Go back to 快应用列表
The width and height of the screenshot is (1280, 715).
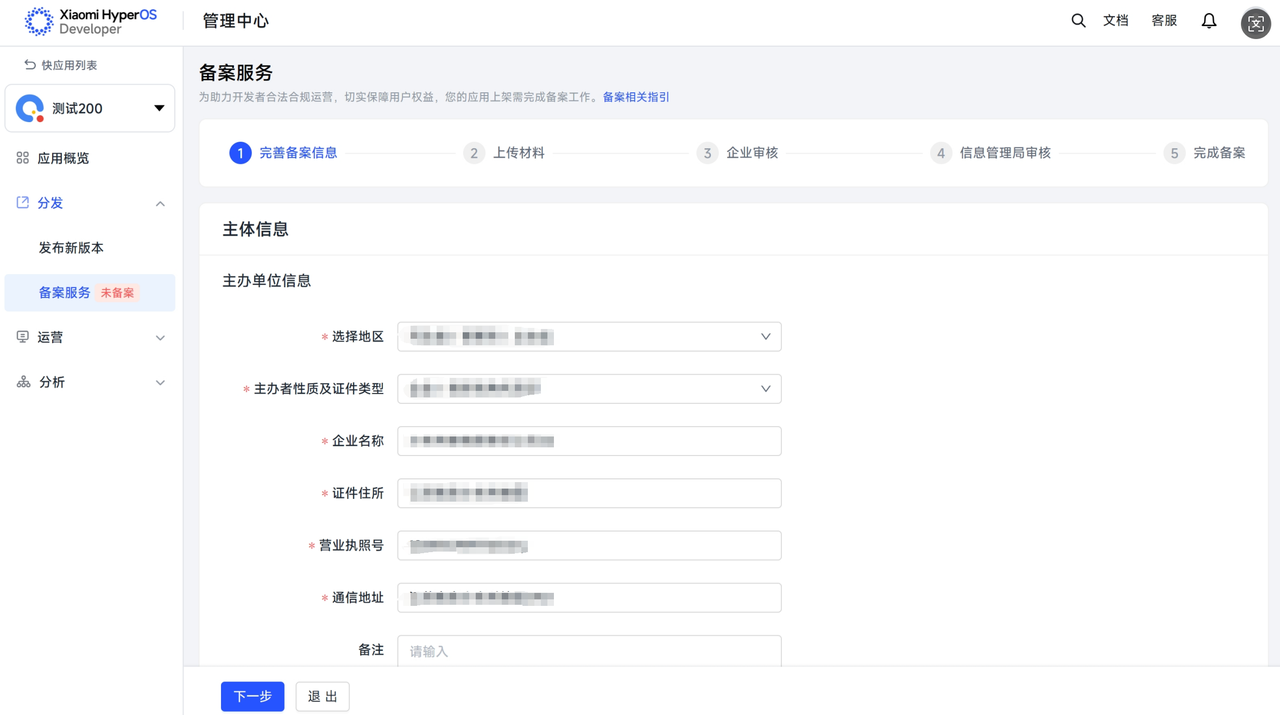point(61,65)
